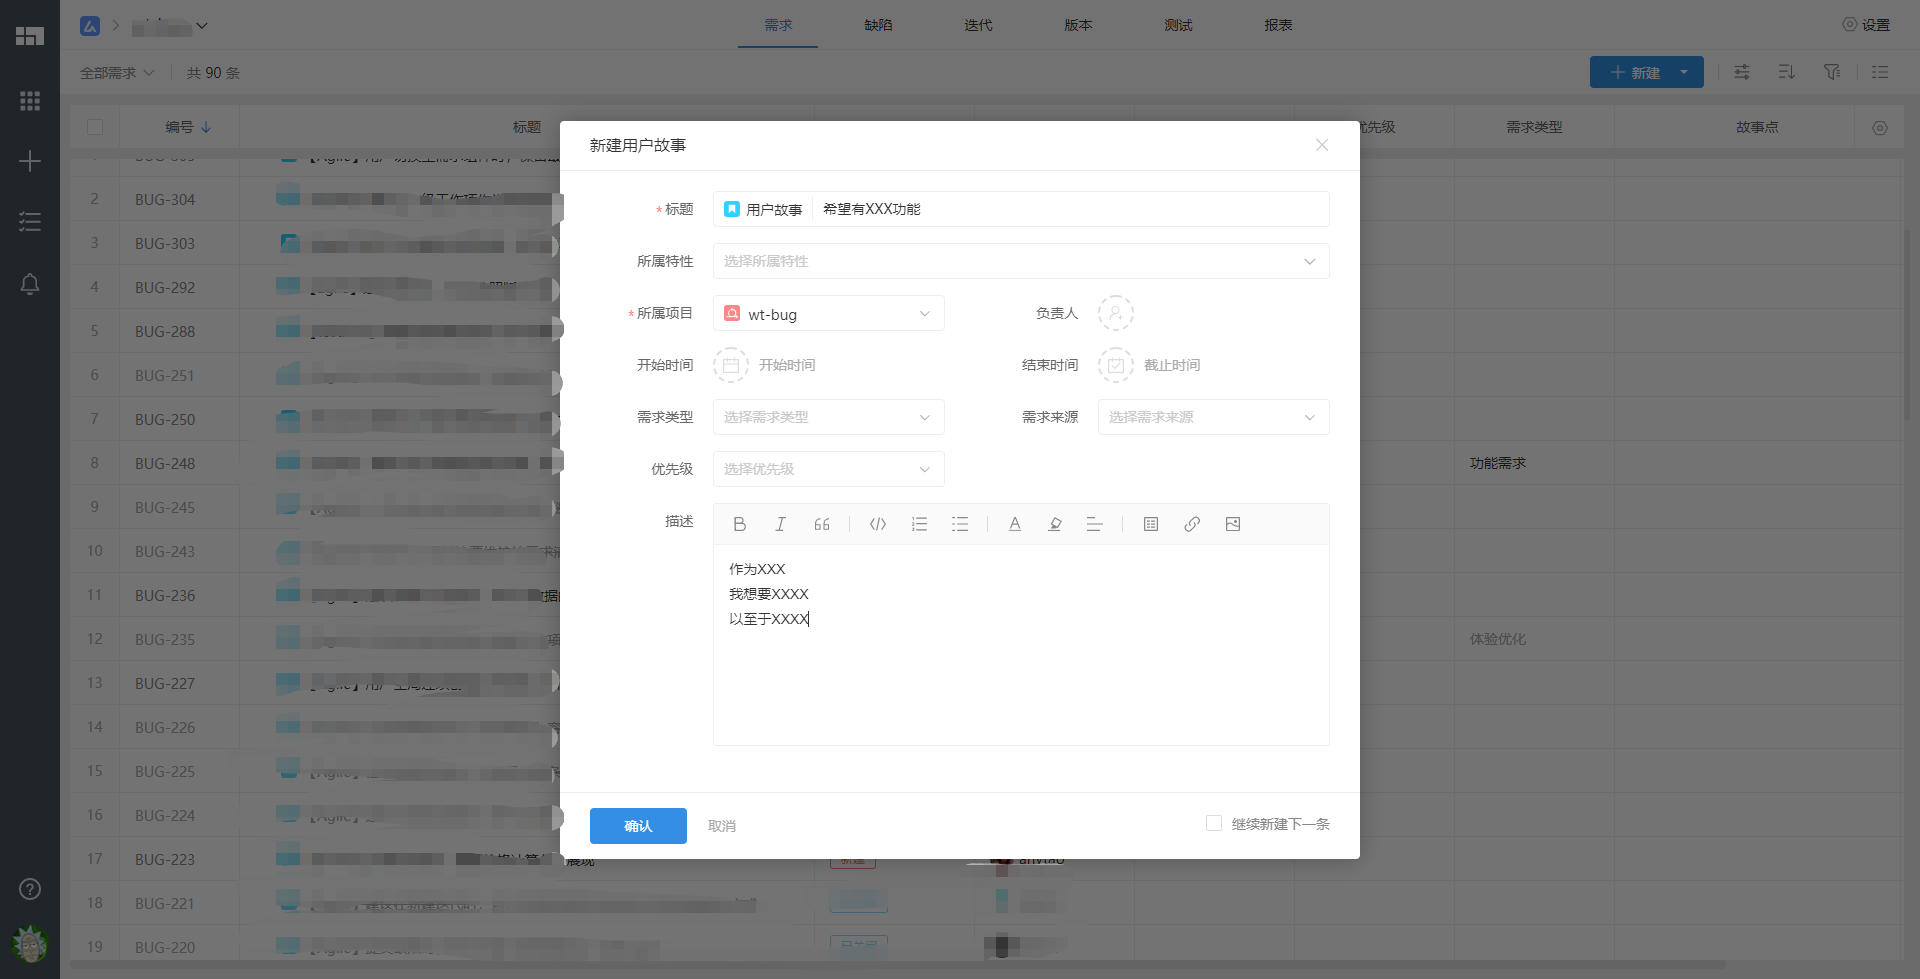Screen dimensions: 1920x979
Task: Open the BUG-304 row
Action: (x=165, y=199)
